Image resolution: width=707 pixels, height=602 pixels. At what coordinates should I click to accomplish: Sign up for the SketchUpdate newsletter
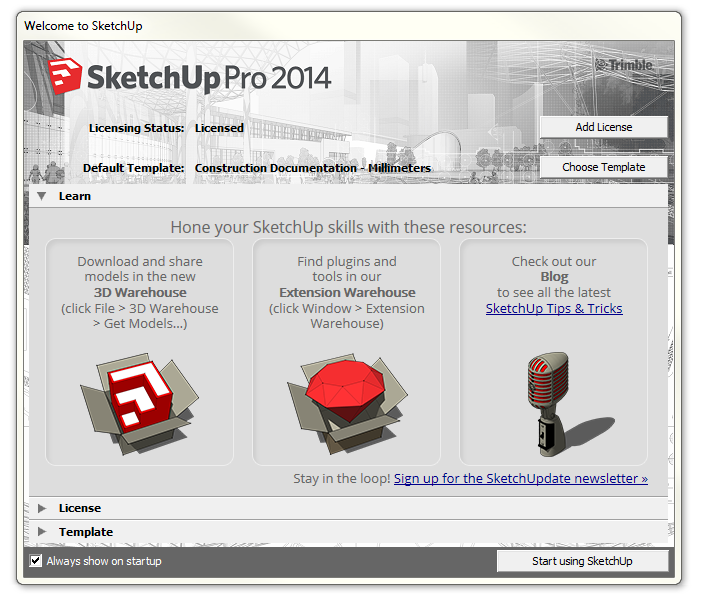[x=521, y=478]
